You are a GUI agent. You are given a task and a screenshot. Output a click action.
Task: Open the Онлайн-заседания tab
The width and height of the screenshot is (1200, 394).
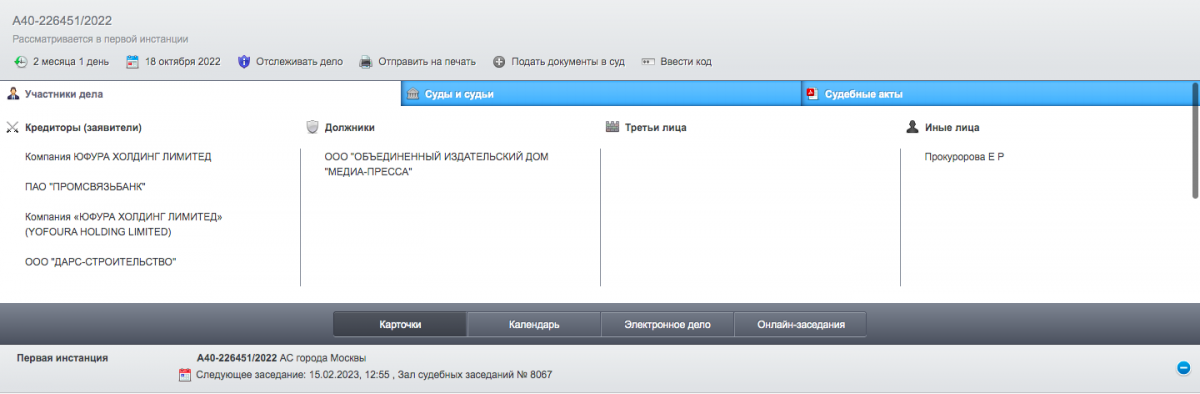[800, 325]
